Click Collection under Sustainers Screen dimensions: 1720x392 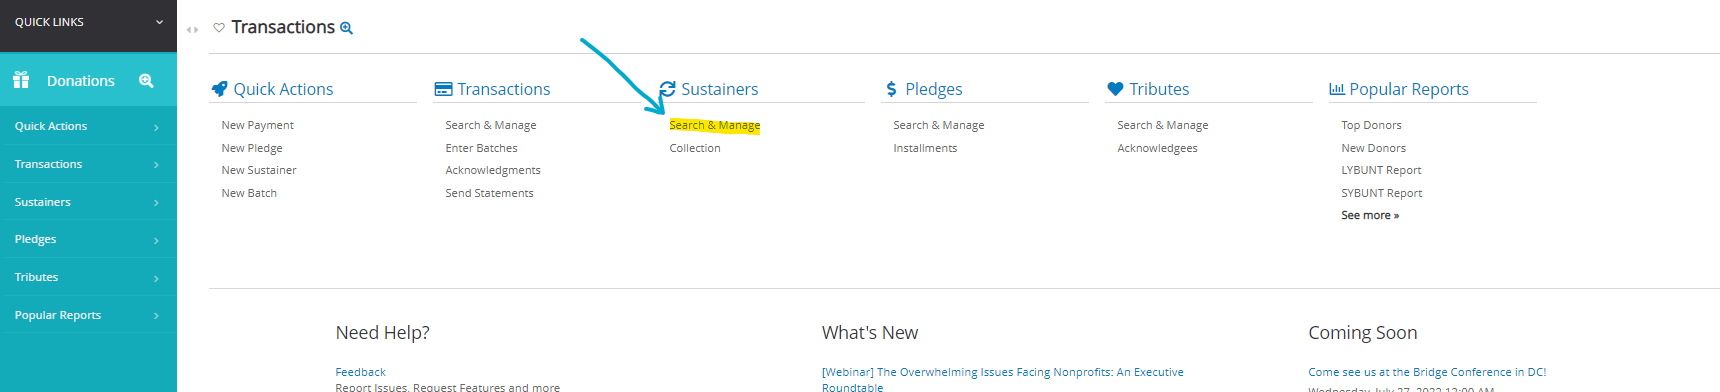(695, 148)
